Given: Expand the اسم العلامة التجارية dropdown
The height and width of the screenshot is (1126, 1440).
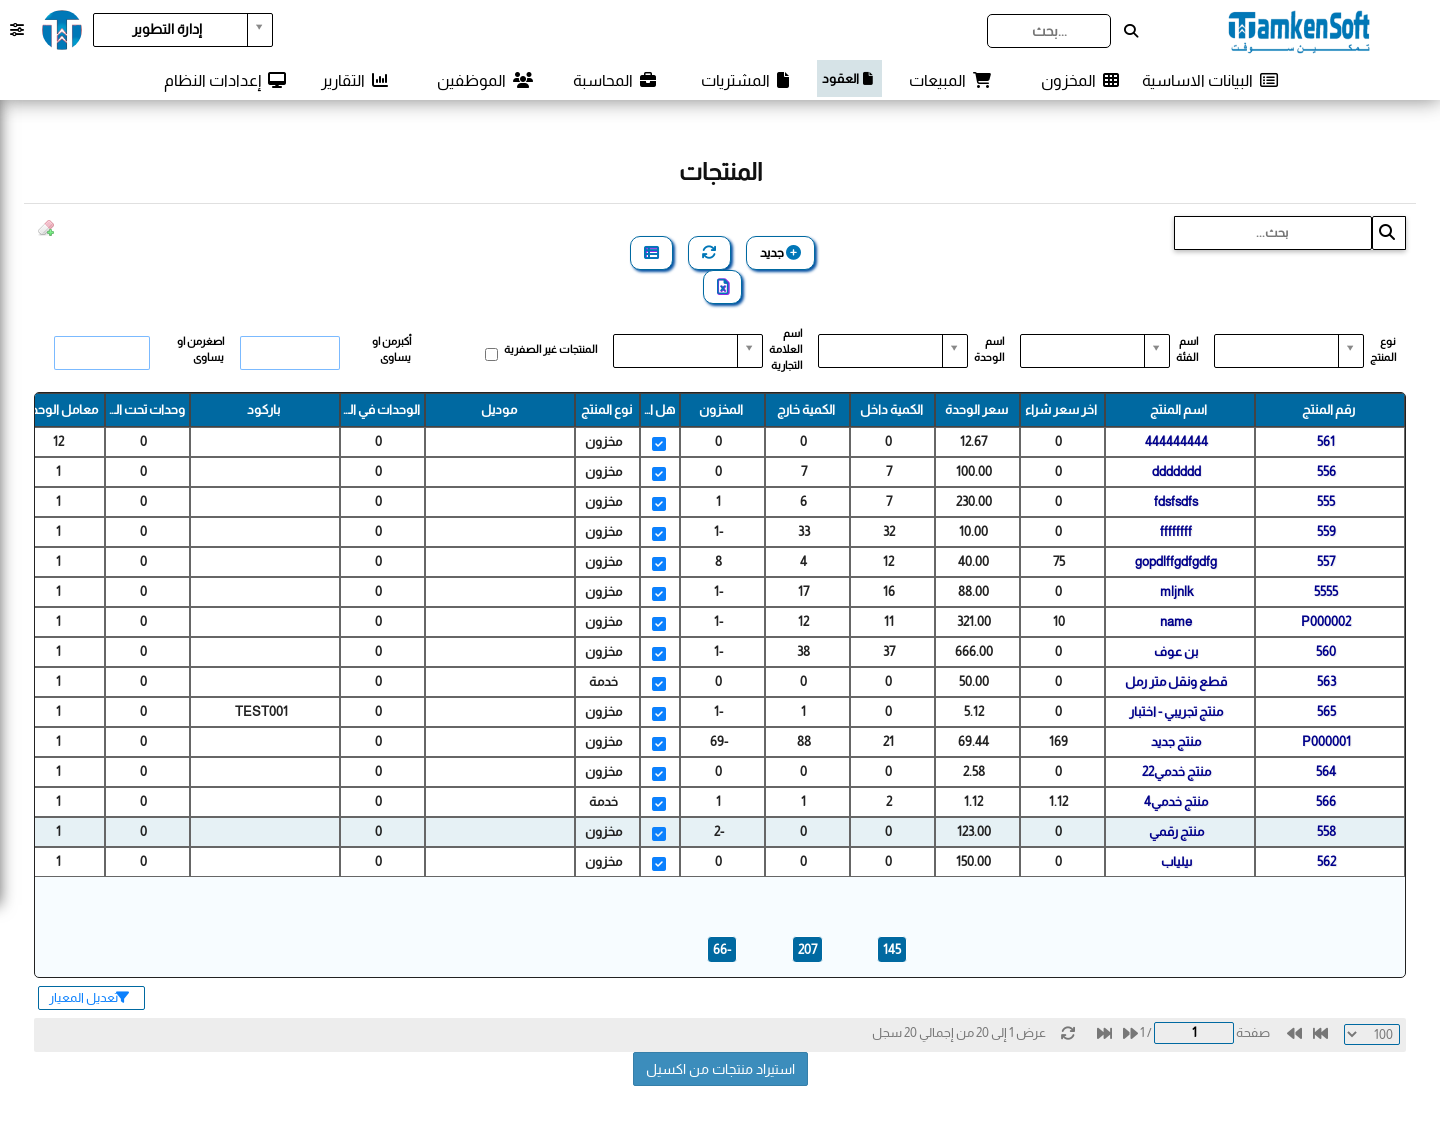Looking at the screenshot, I should pos(688,351).
